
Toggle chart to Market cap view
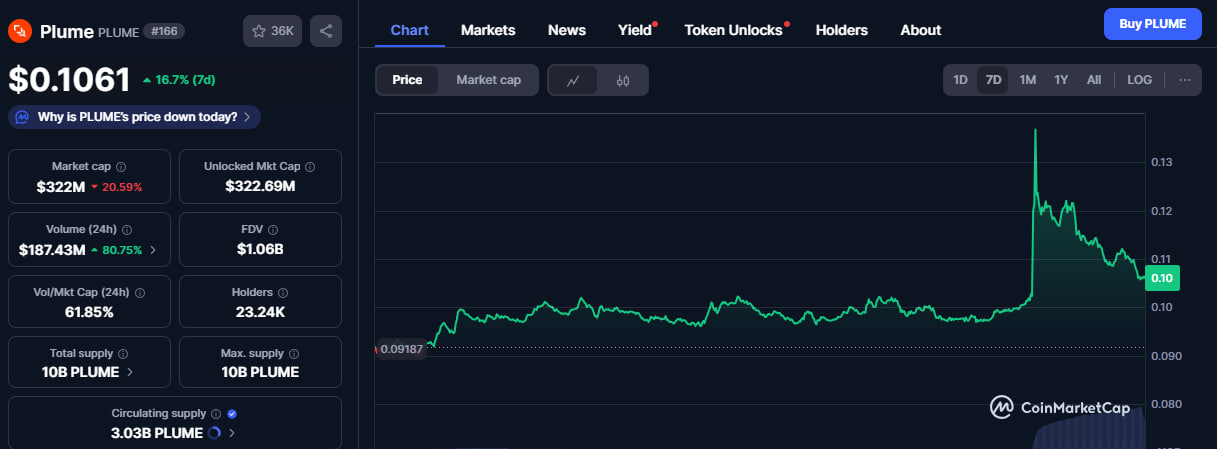point(488,80)
